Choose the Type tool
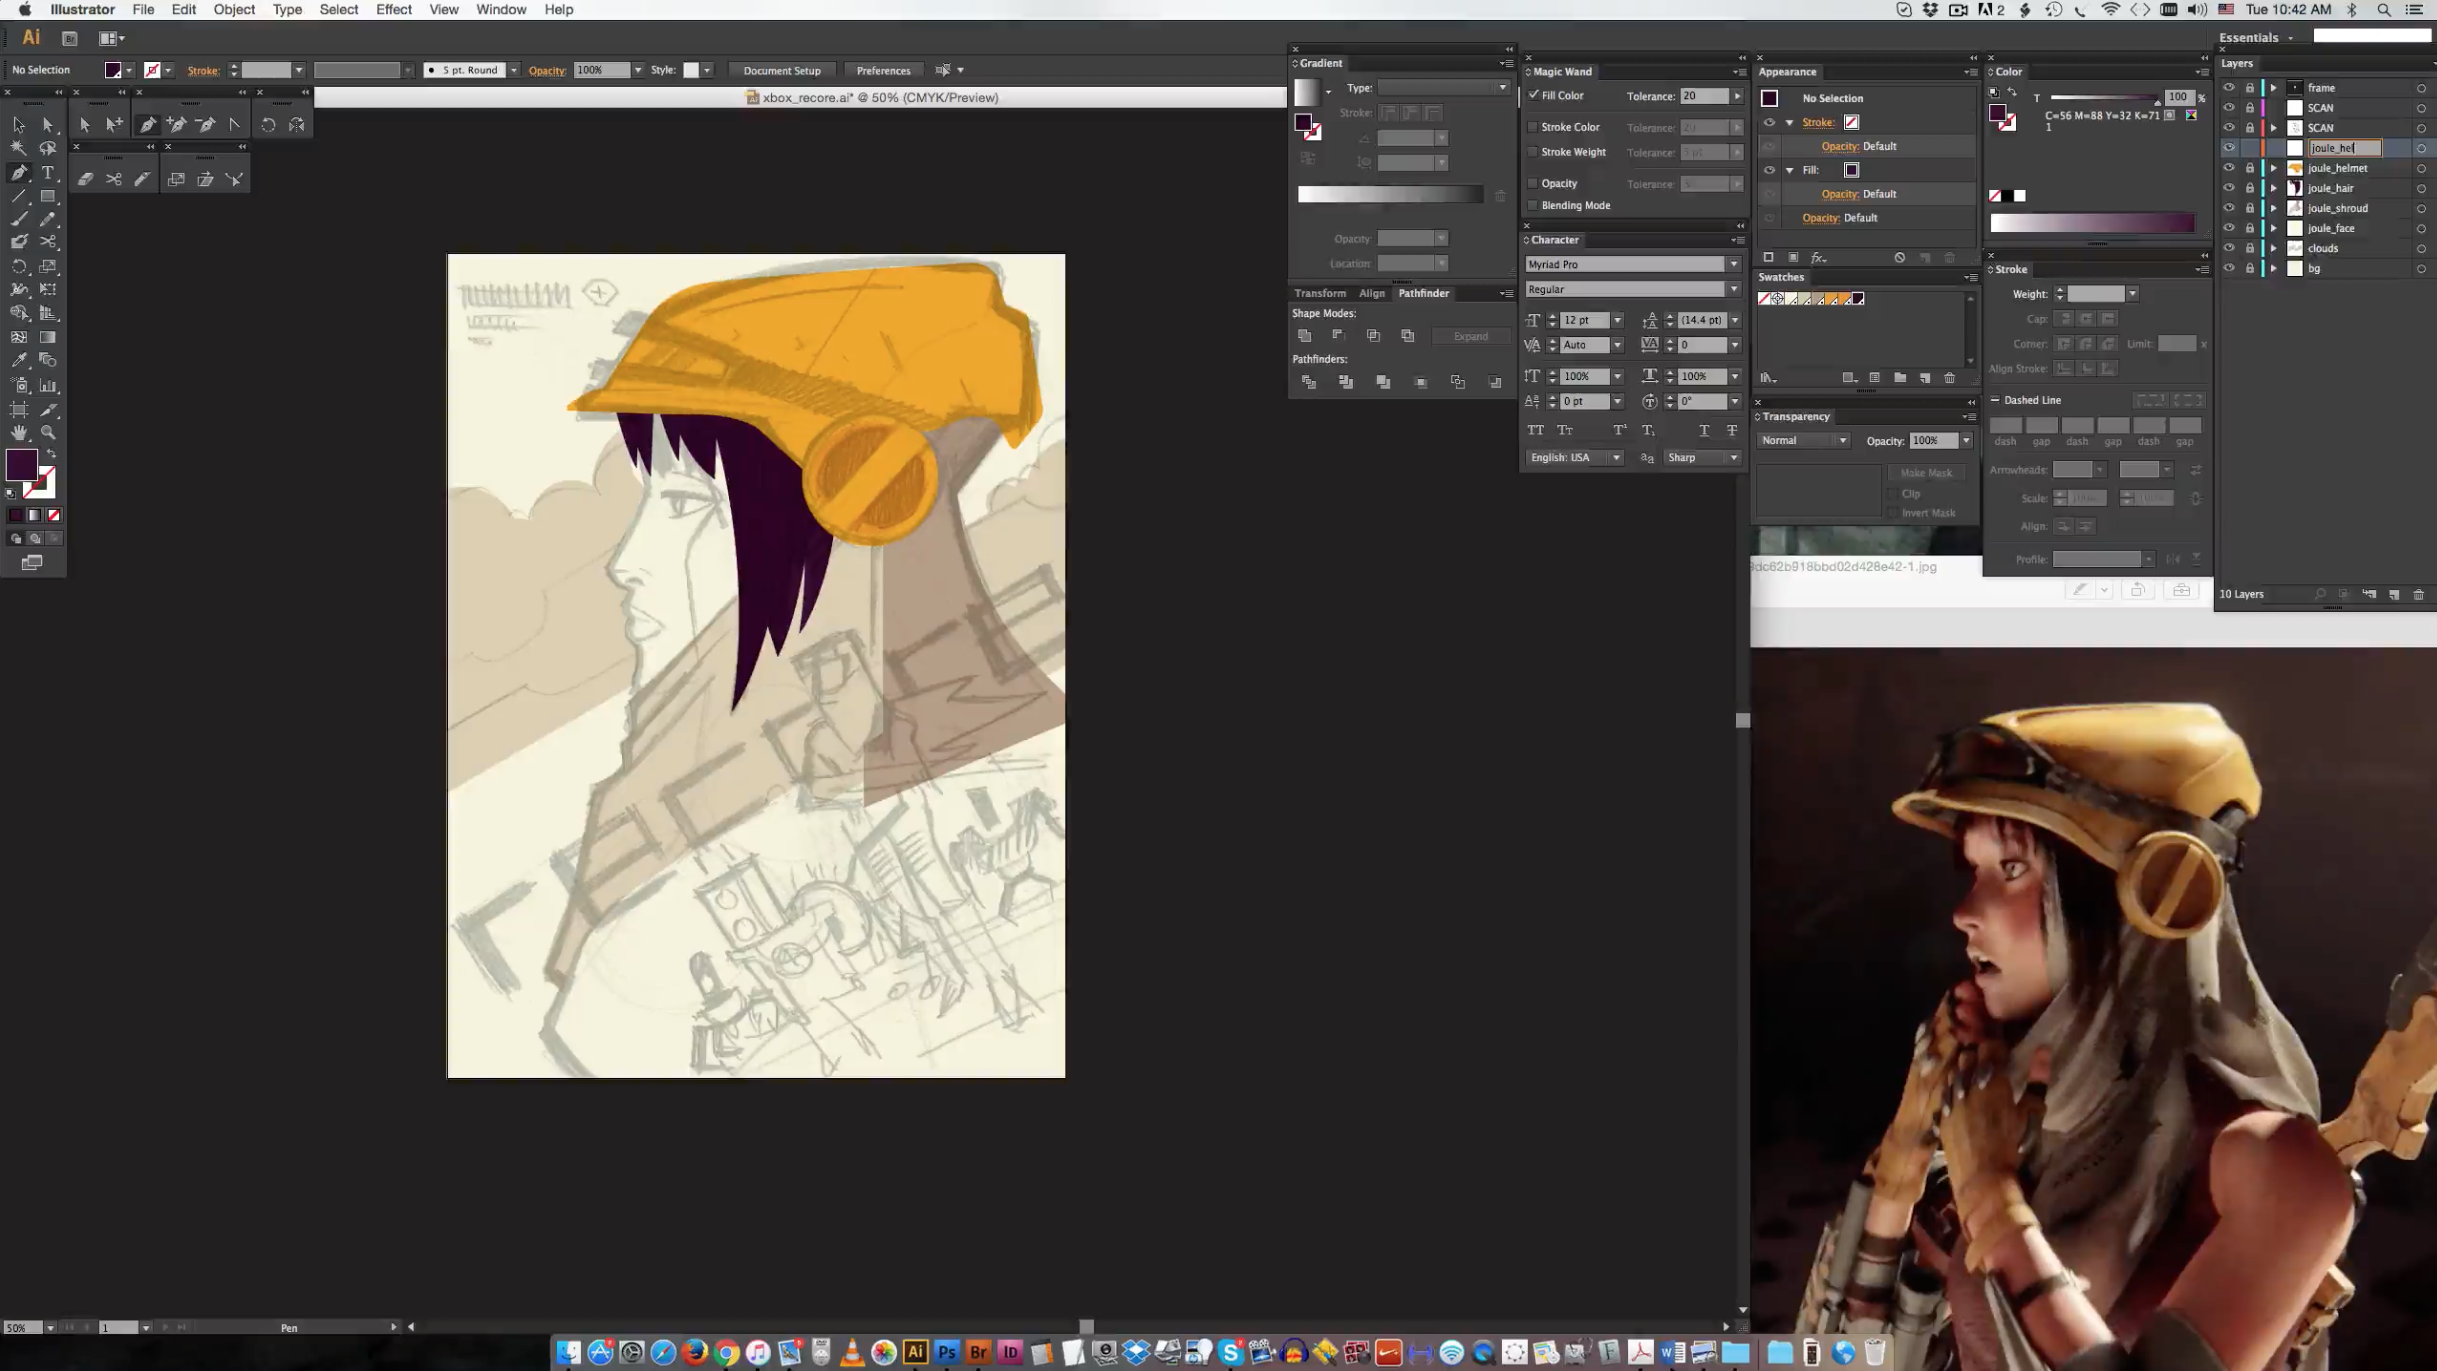Screen dimensions: 2437x1371 pos(47,172)
